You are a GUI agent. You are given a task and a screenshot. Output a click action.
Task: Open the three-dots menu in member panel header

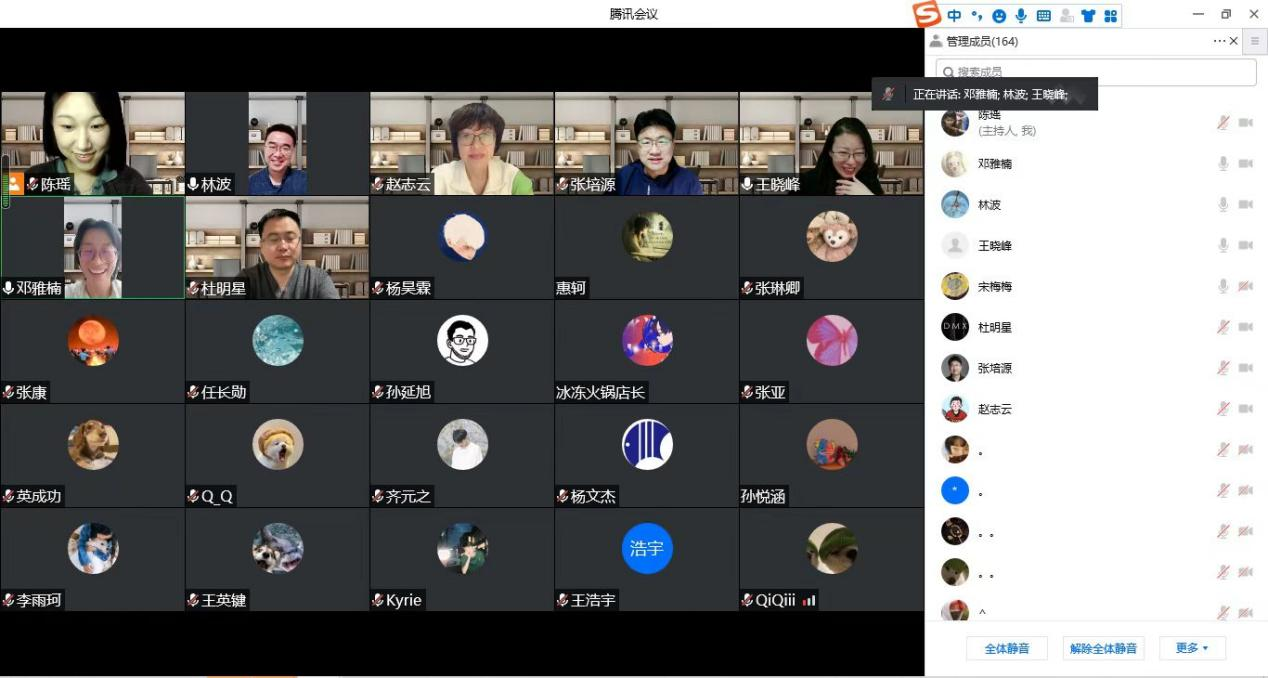tap(1219, 41)
